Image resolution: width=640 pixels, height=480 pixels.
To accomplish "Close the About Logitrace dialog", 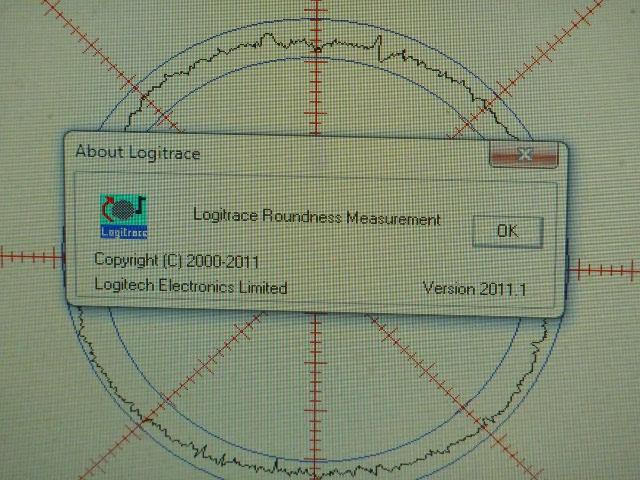I will pos(524,155).
